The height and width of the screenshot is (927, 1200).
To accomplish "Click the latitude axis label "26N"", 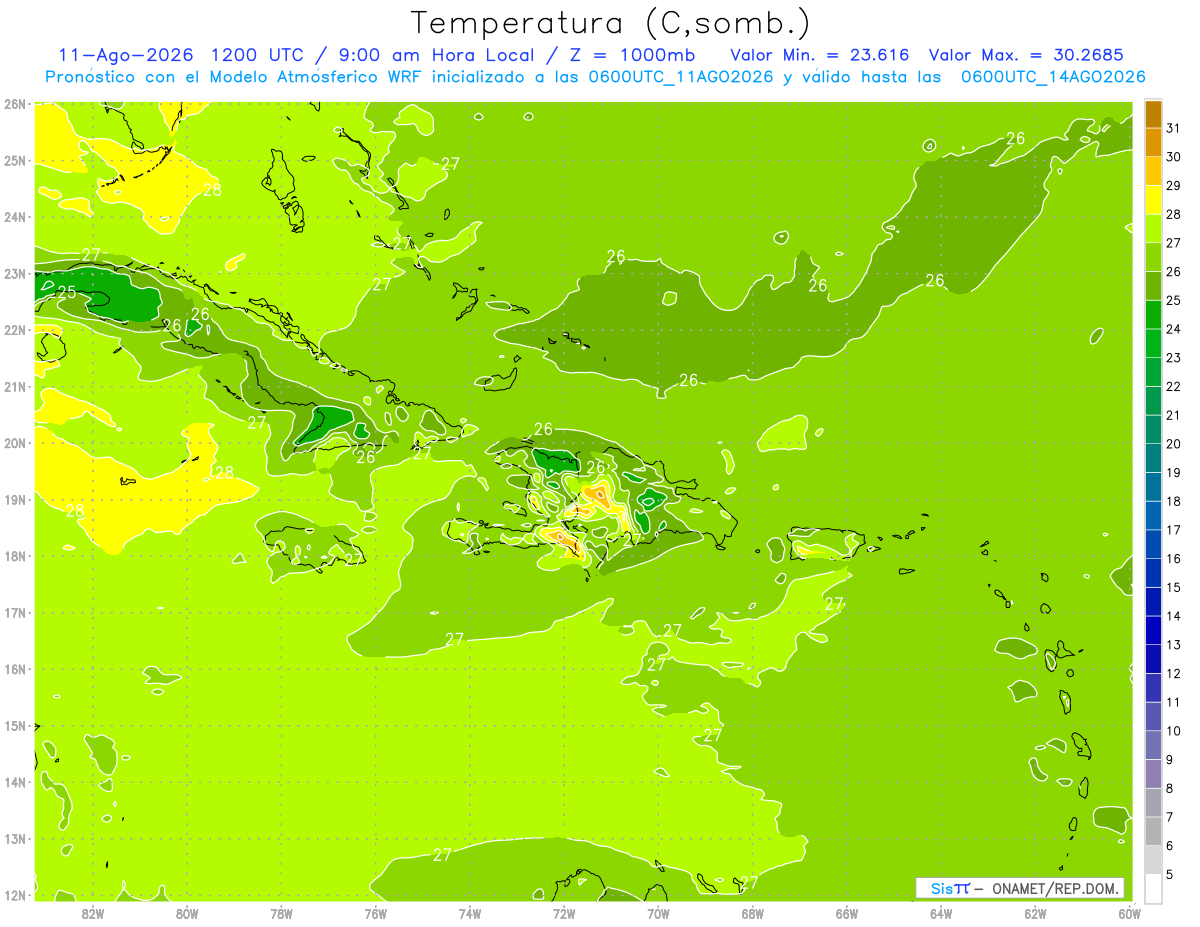I will [x=15, y=104].
